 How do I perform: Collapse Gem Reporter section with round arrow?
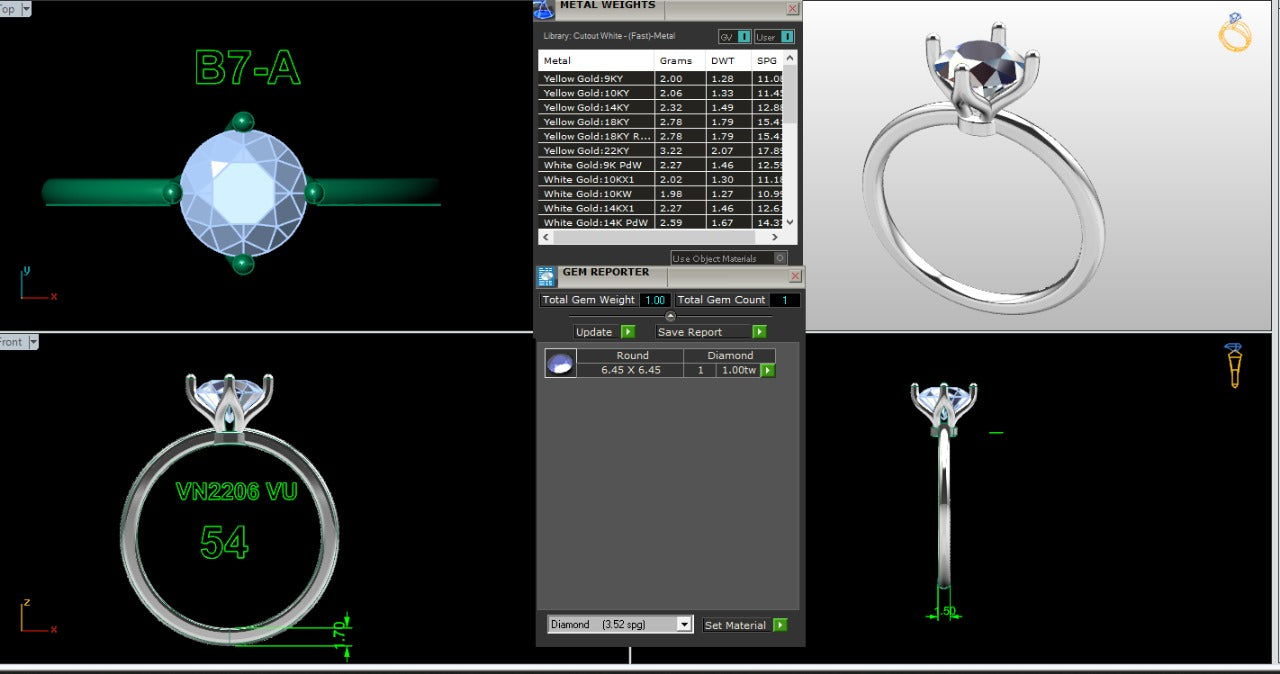[670, 316]
